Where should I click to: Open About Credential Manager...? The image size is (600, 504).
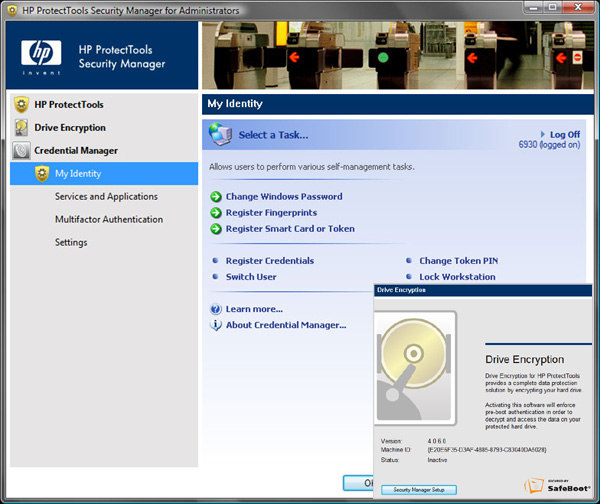coord(286,325)
